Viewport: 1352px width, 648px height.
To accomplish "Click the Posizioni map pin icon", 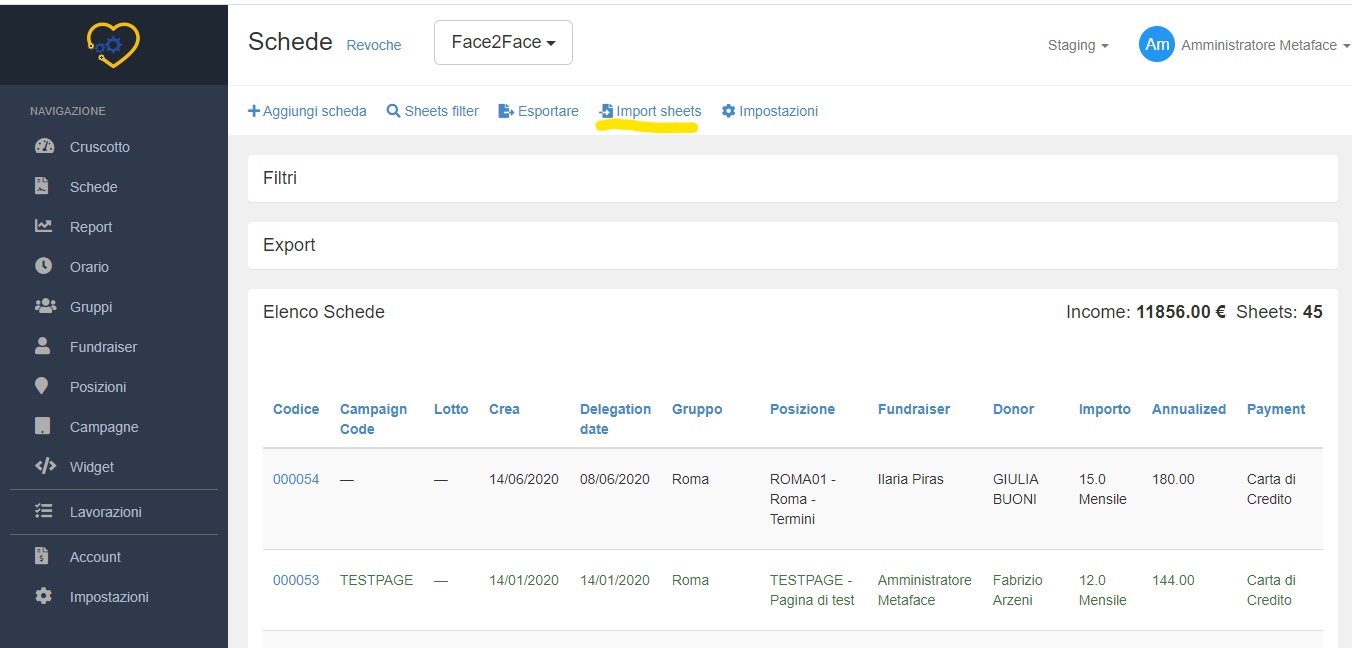I will click(x=42, y=386).
